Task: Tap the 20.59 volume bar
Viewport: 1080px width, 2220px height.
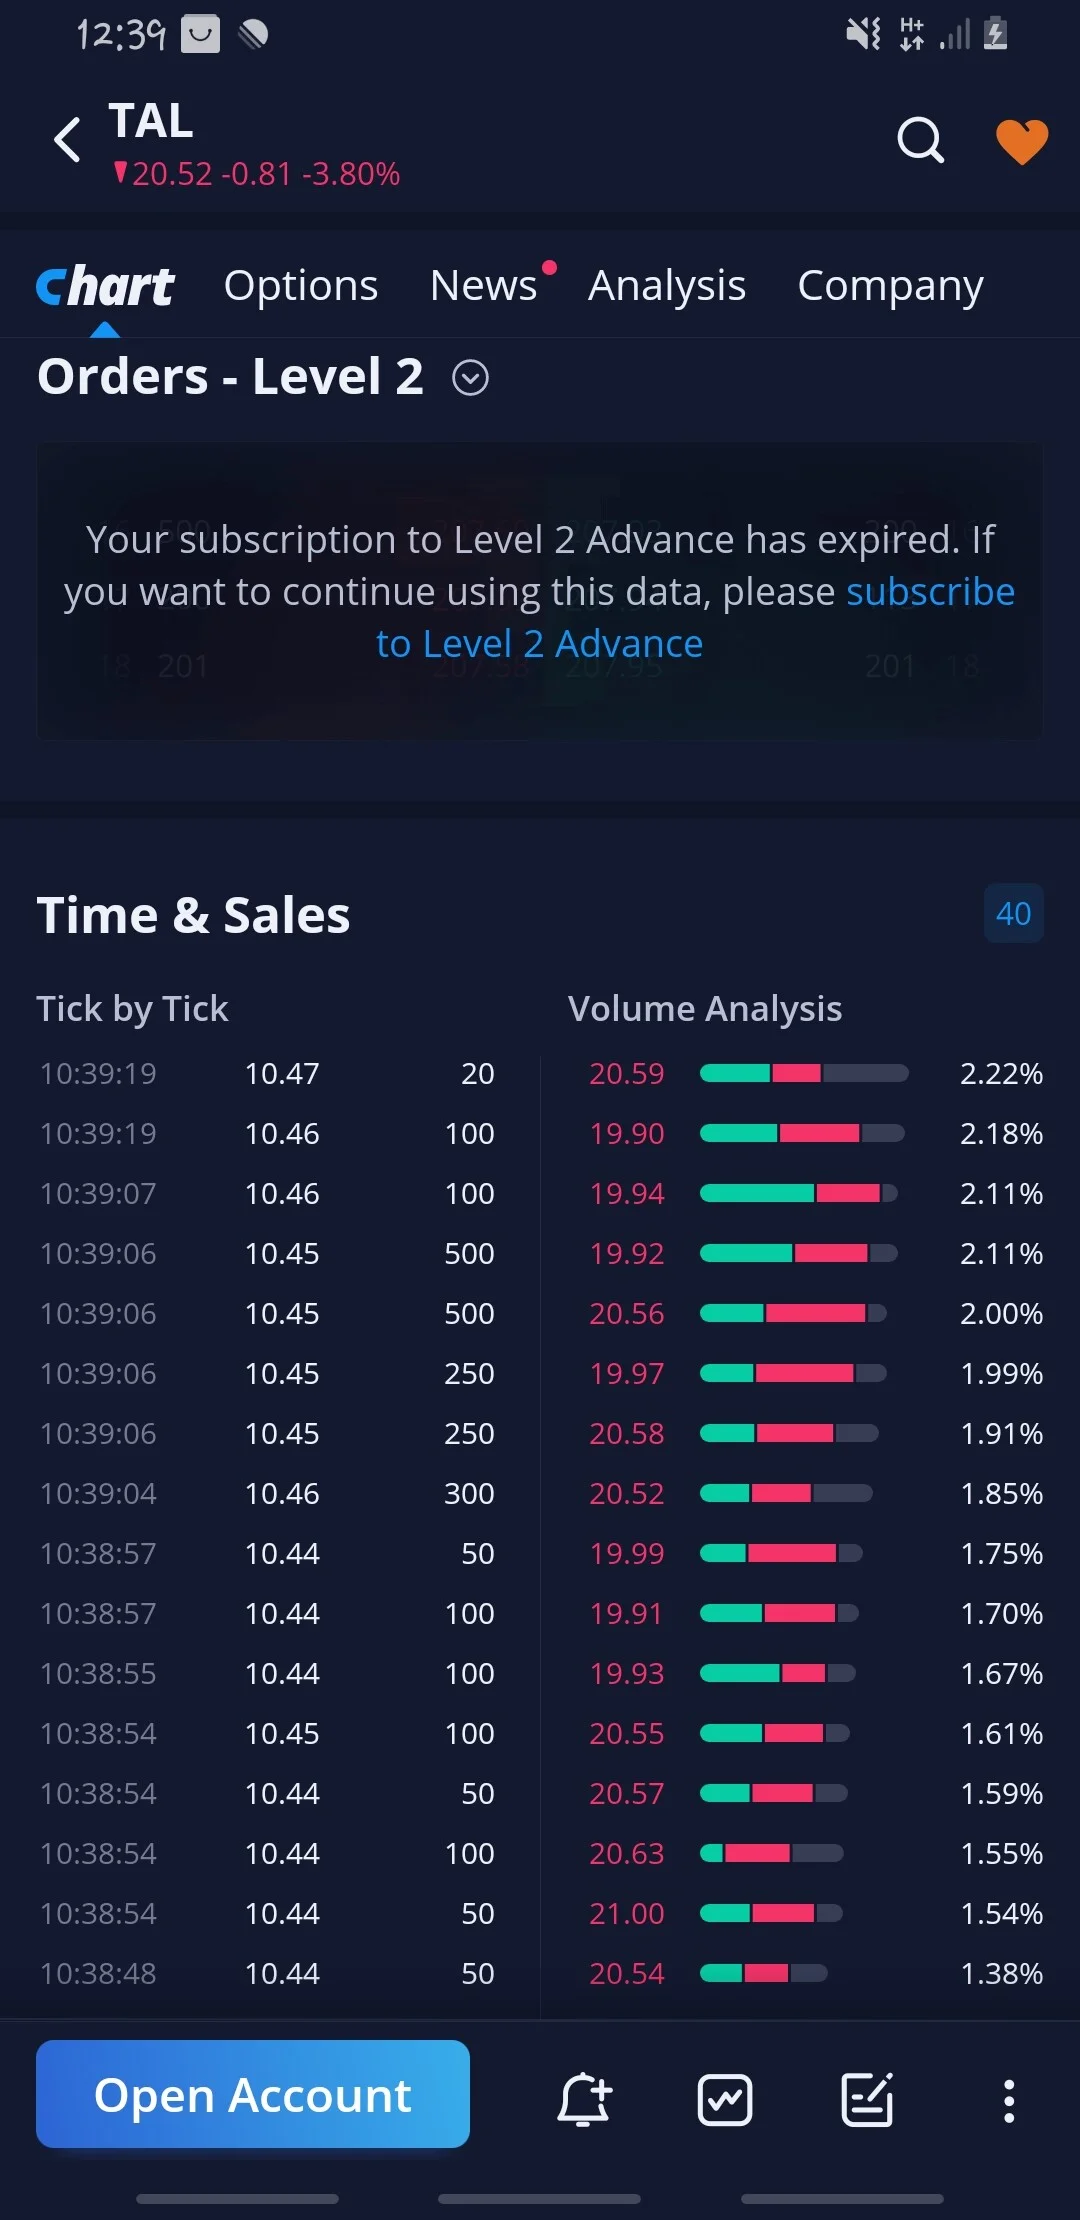Action: point(804,1073)
